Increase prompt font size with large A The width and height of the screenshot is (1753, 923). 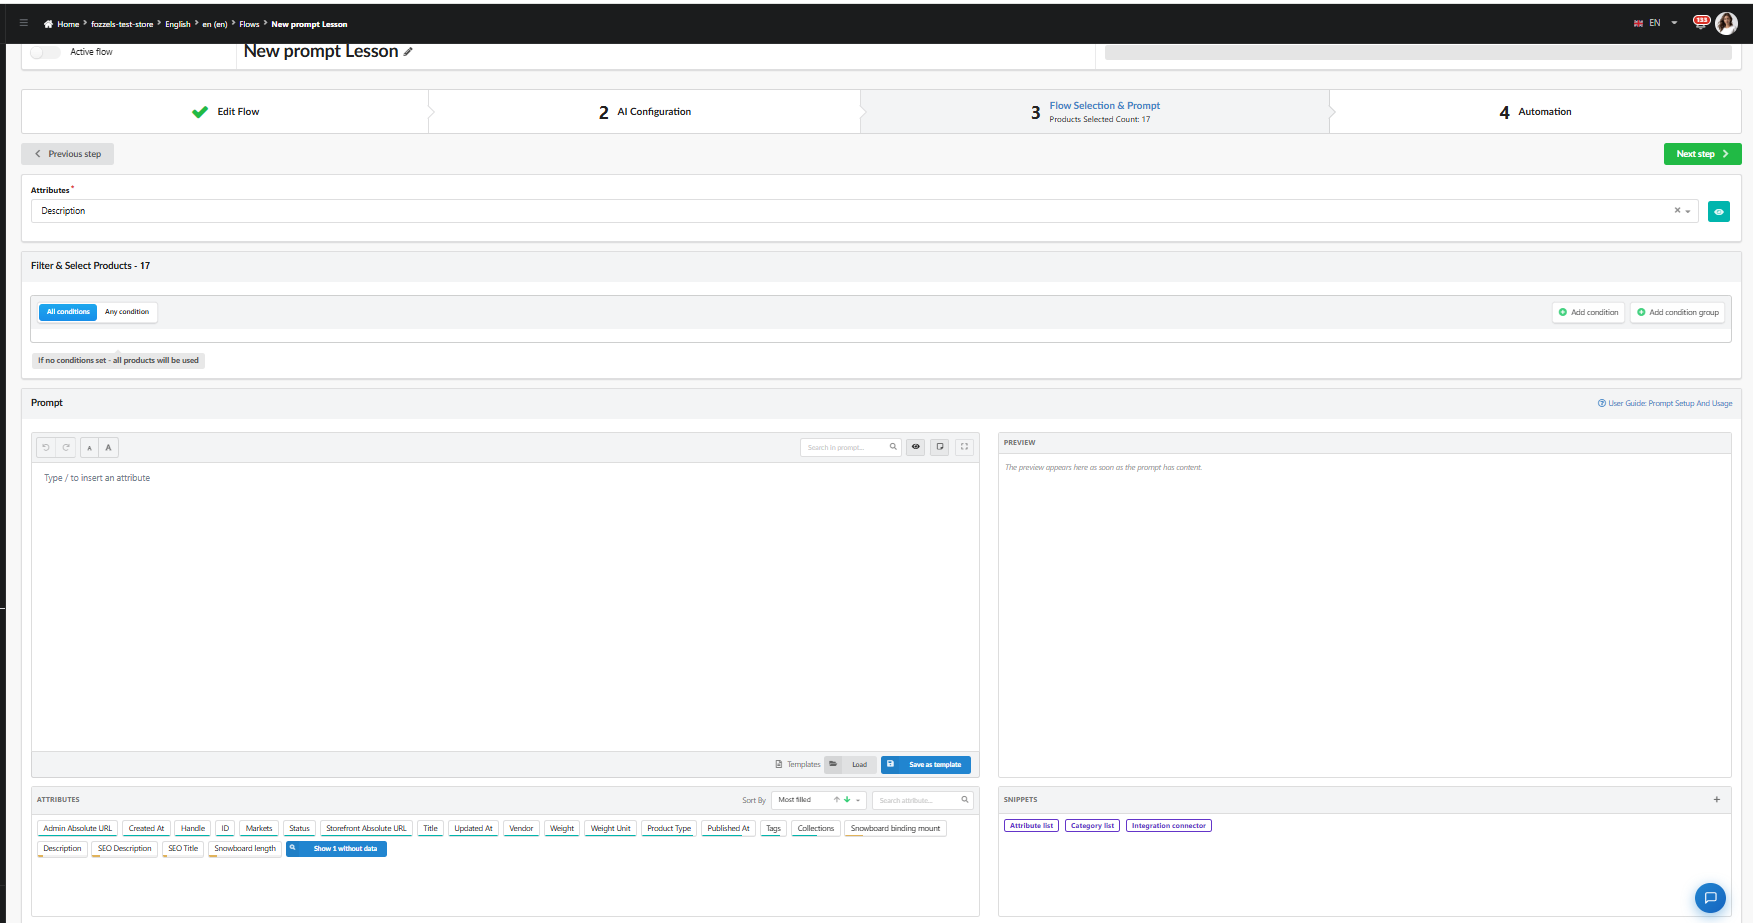108,447
